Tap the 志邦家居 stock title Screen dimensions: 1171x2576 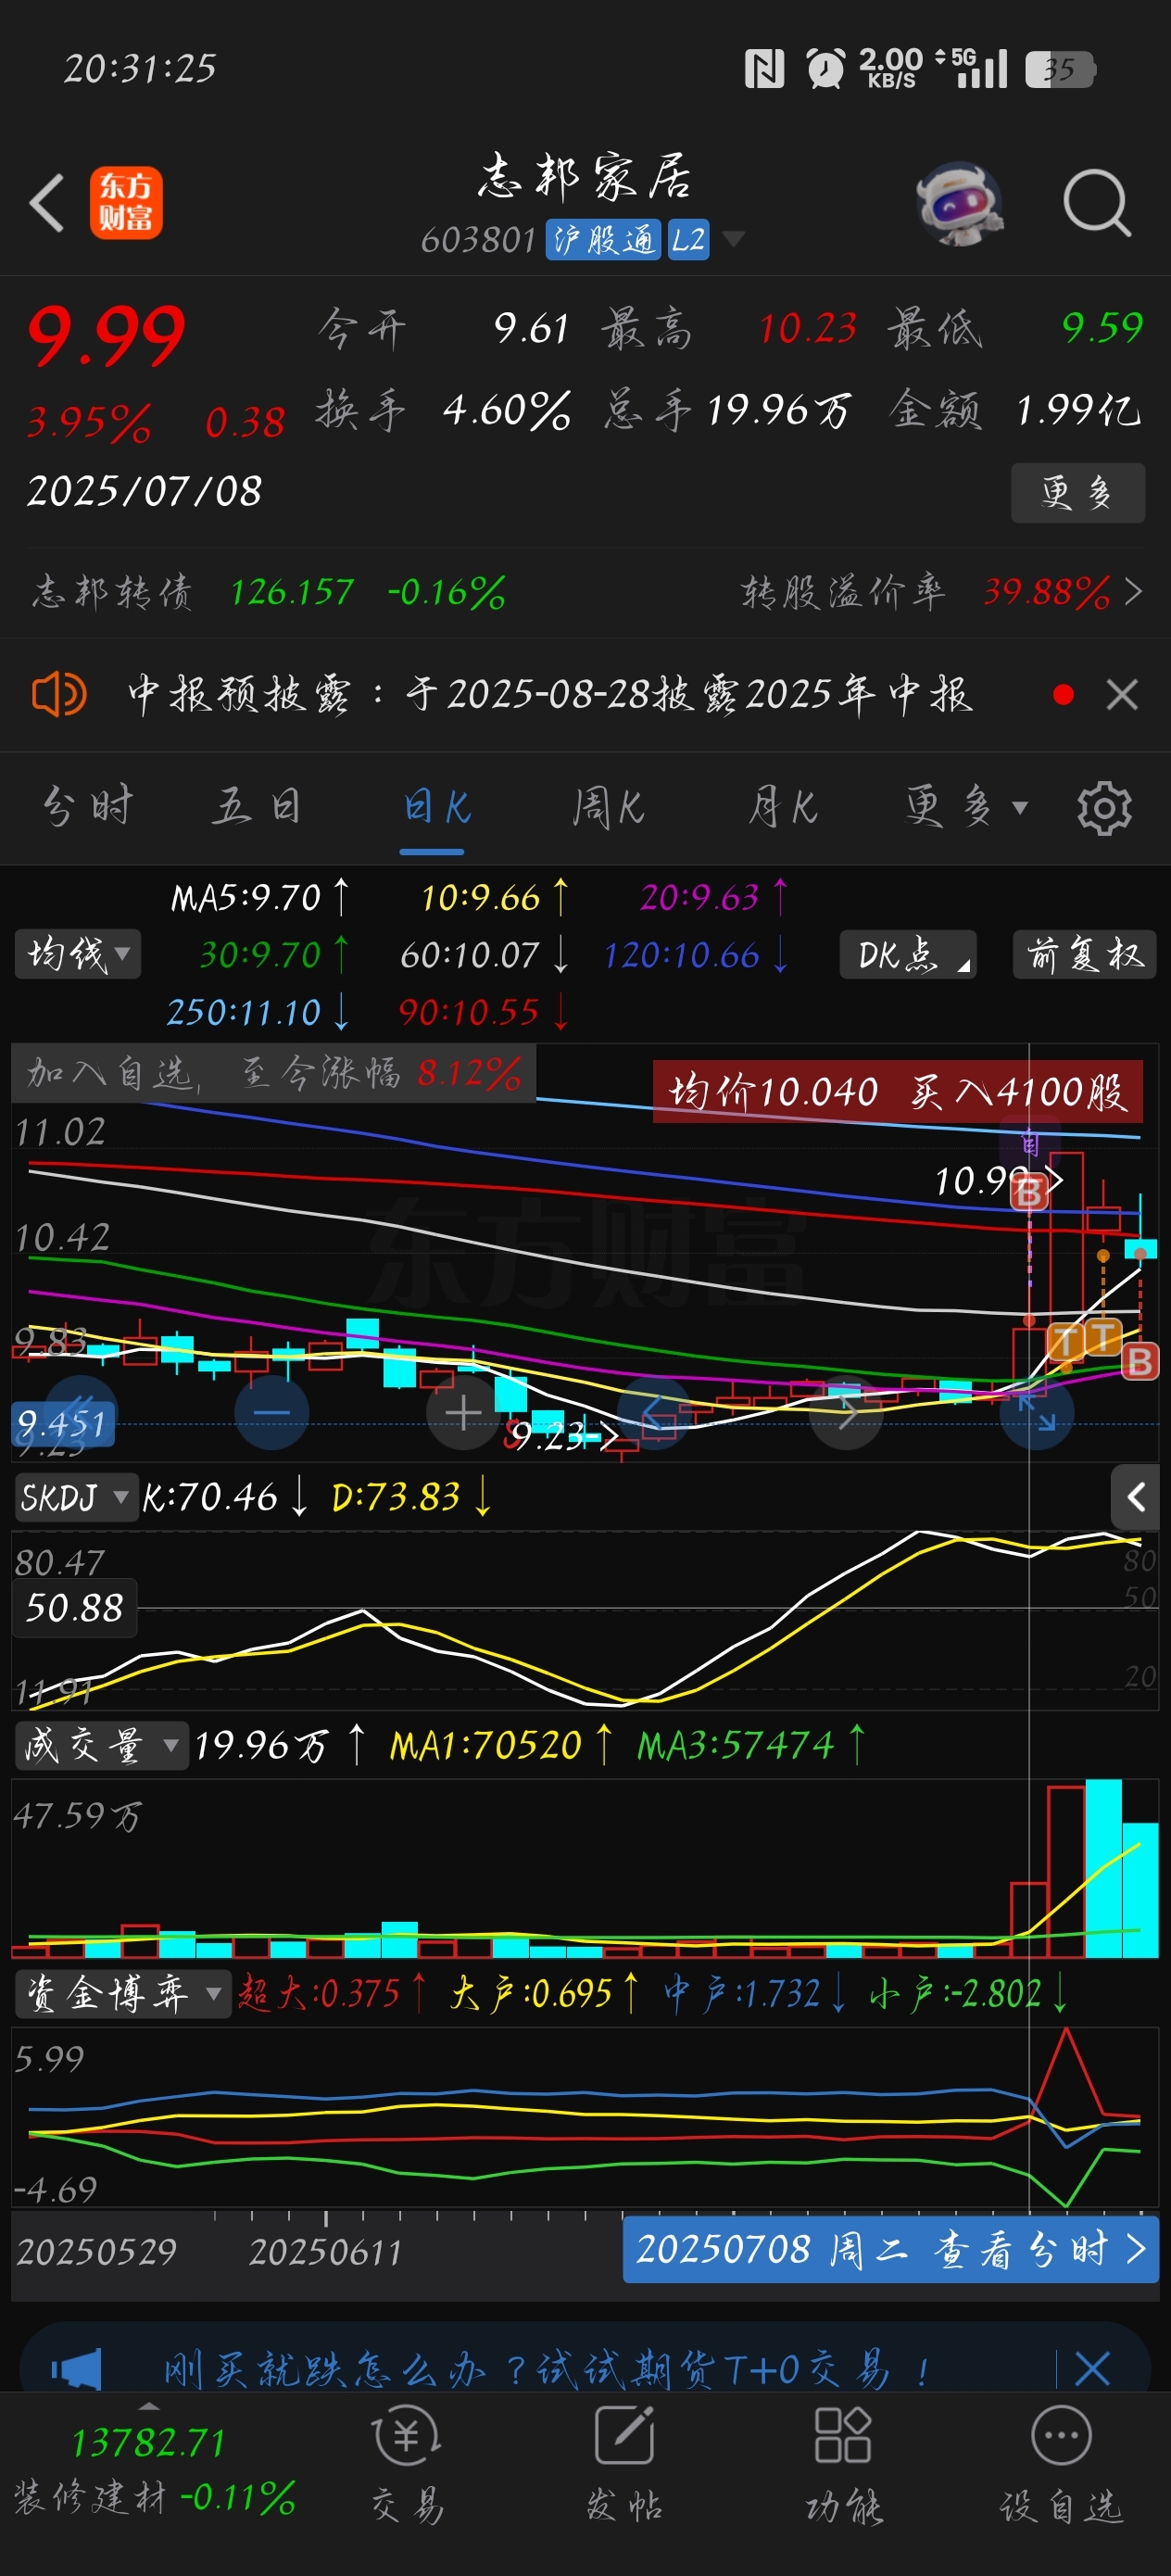(584, 177)
